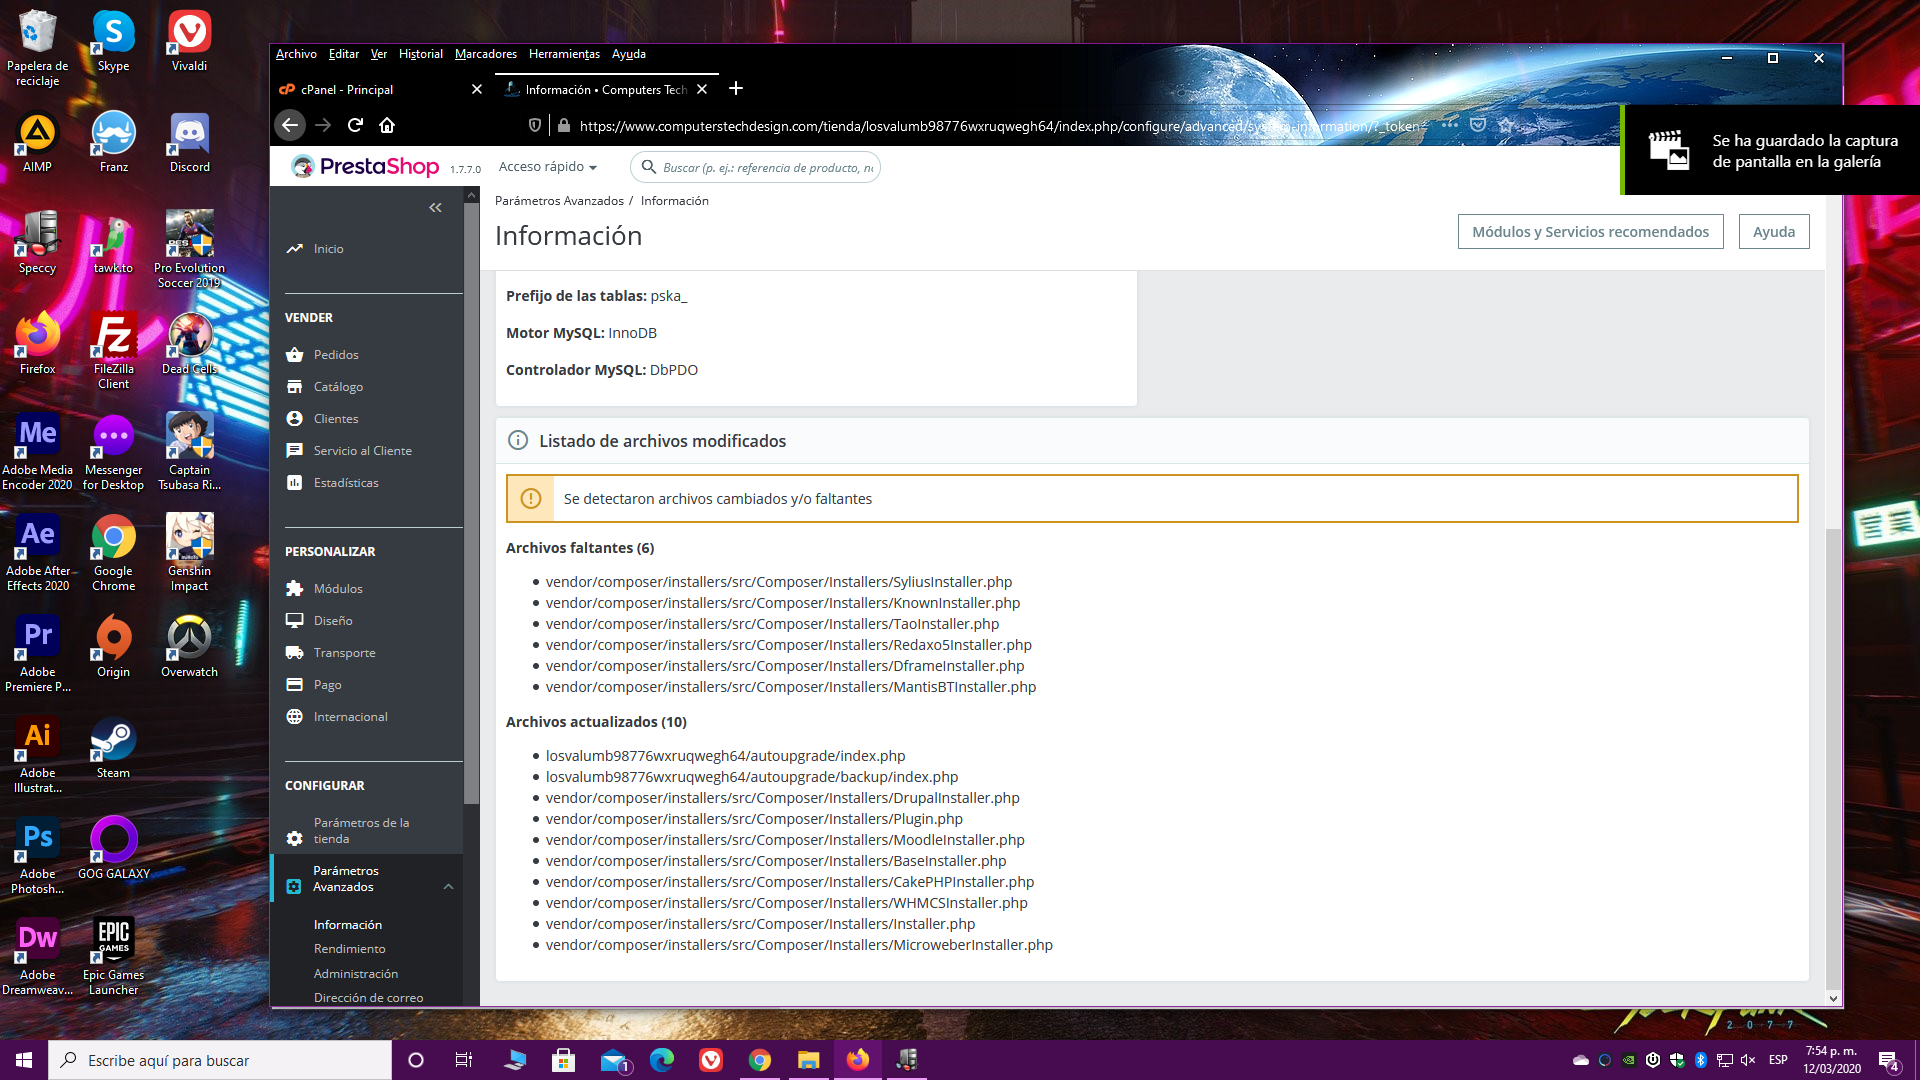The width and height of the screenshot is (1920, 1080).
Task: Collapse Parámetros Avanzados submenu
Action: click(448, 886)
